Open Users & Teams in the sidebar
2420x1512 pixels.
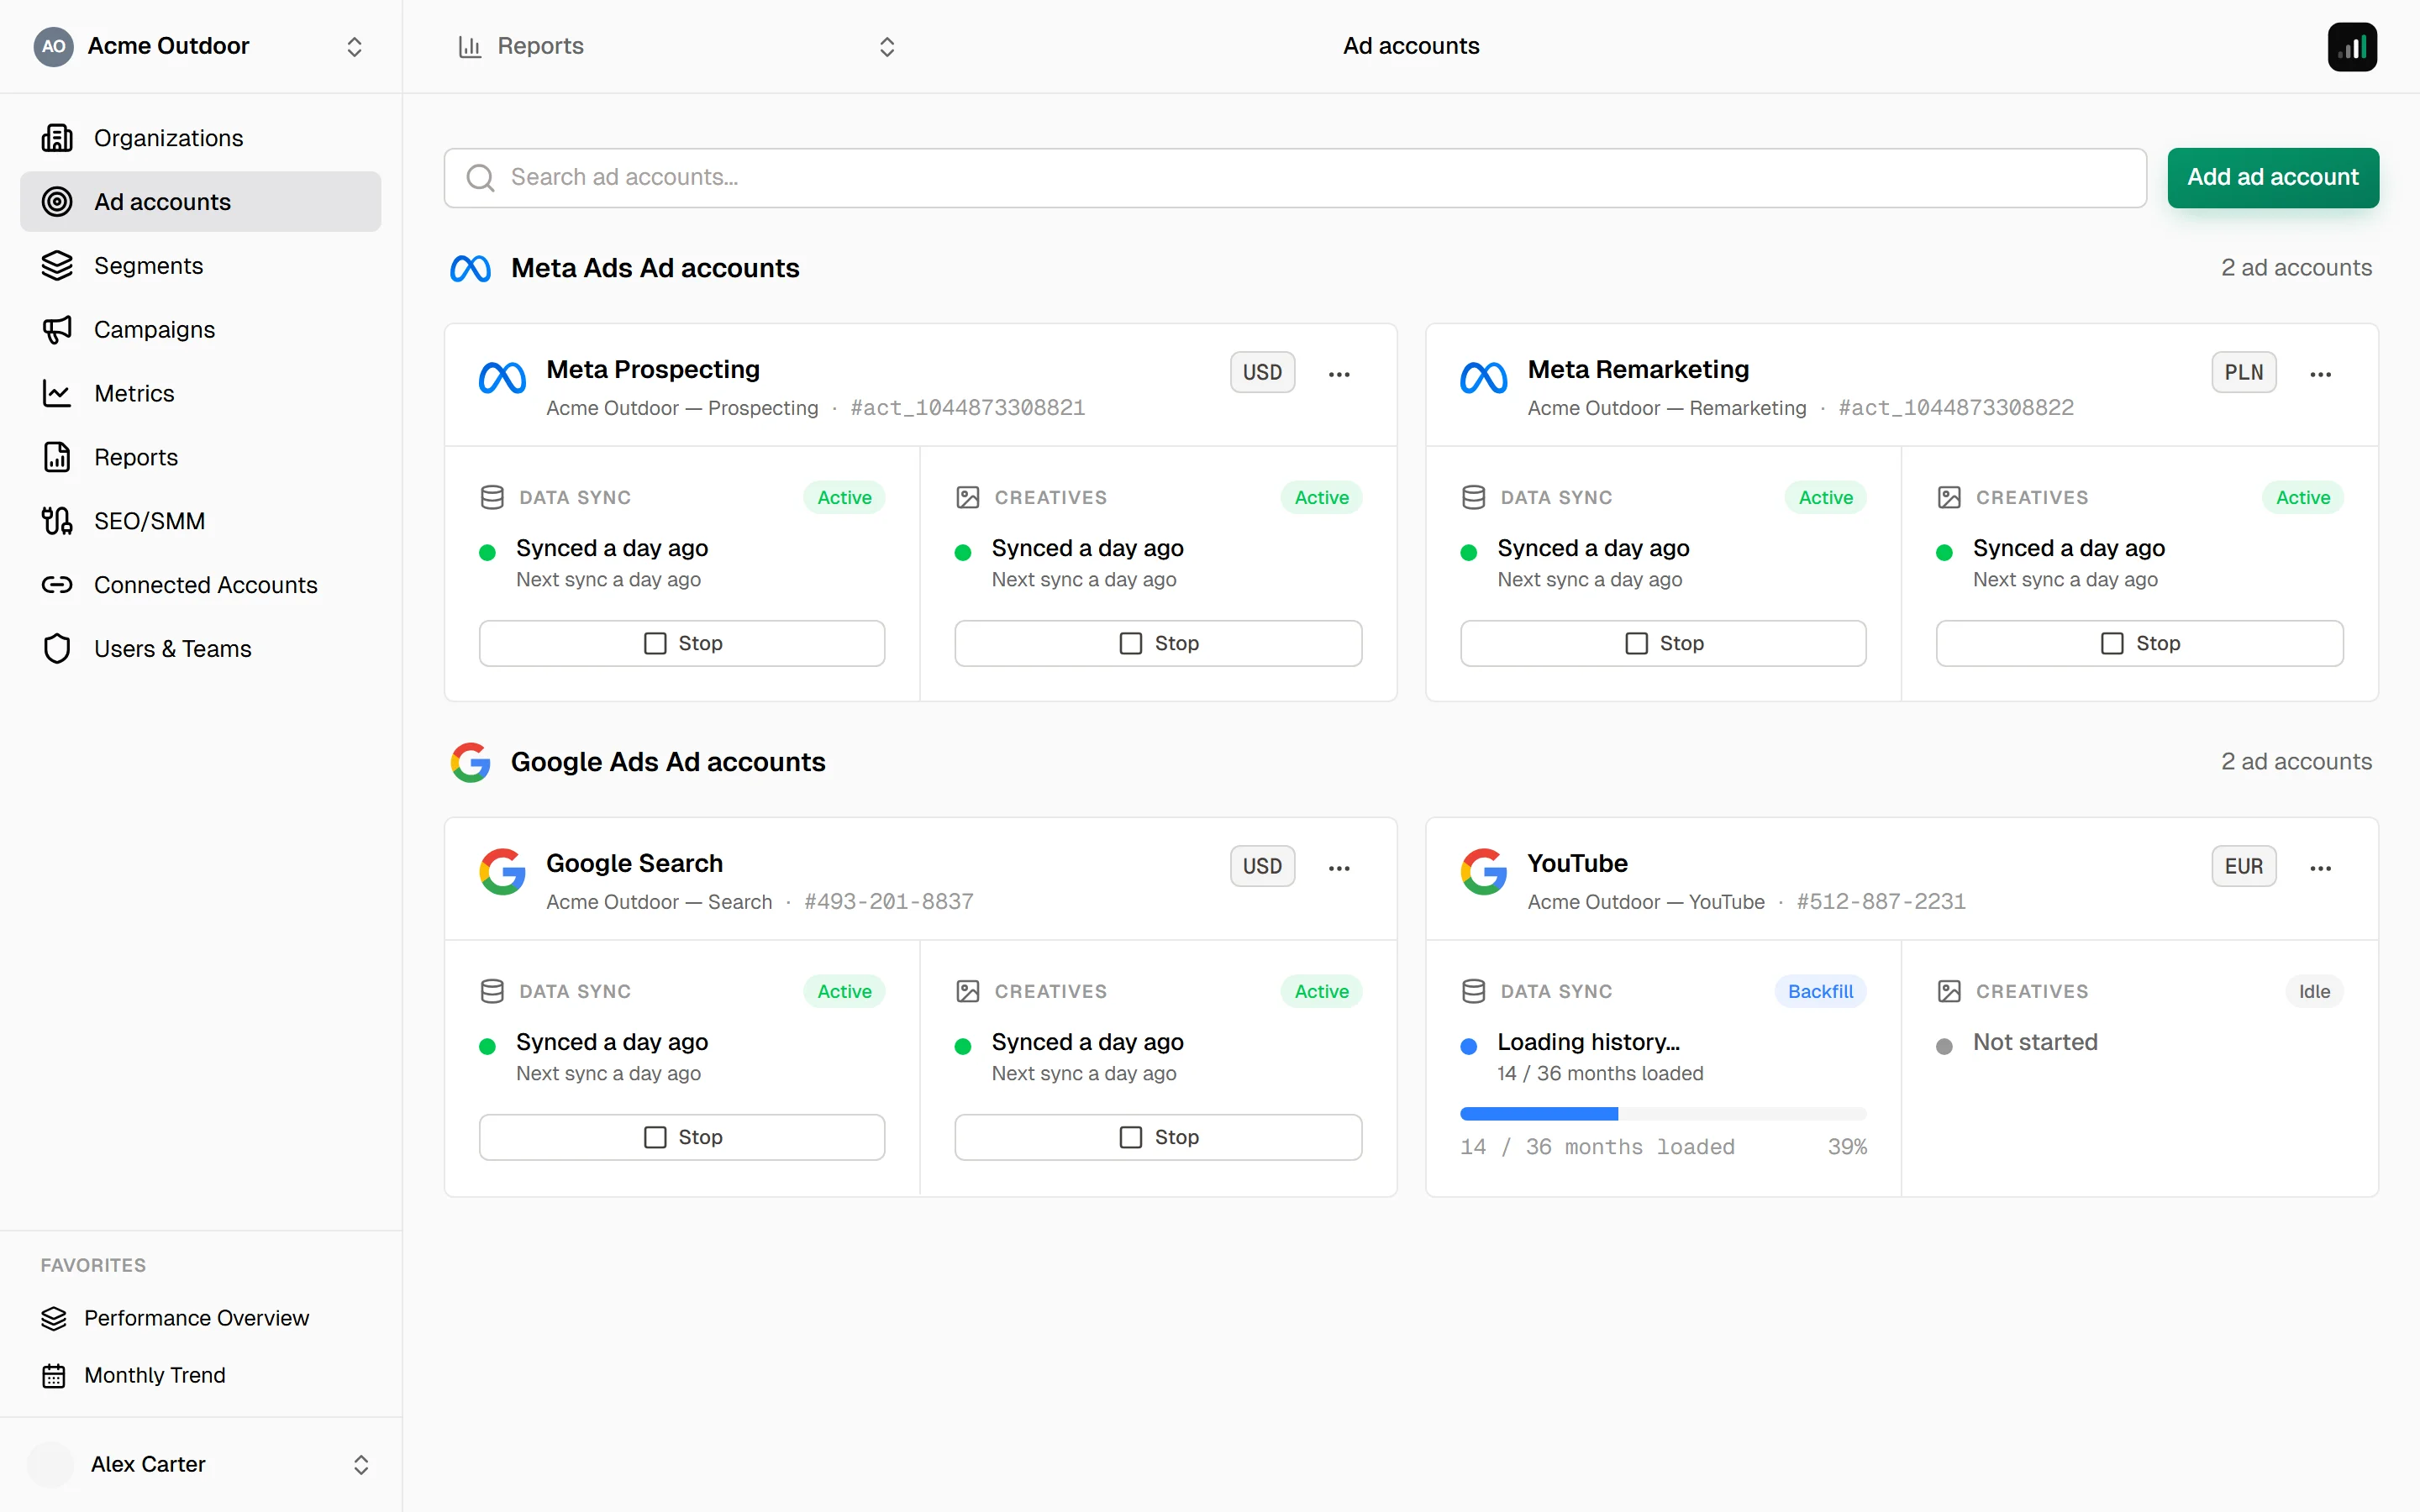[x=201, y=649]
